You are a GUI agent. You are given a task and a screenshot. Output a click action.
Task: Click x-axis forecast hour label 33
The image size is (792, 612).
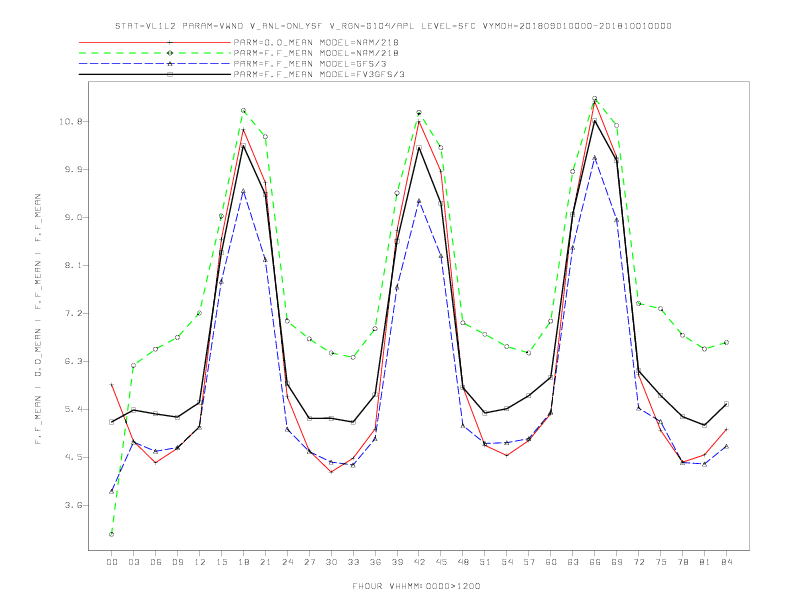pyautogui.click(x=353, y=562)
